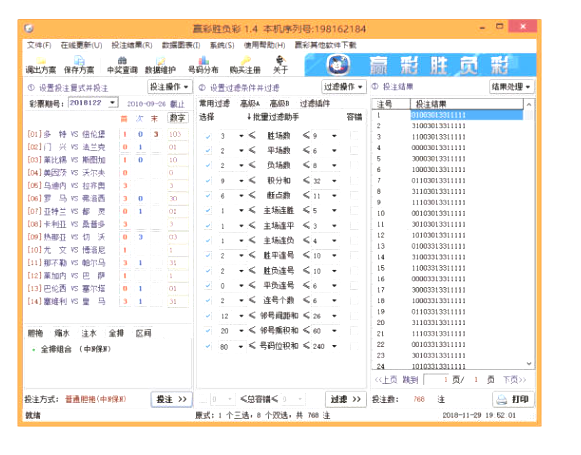Image resolution: width=581 pixels, height=455 pixels.
Task: Open the 号码分布 chart icon
Action: (203, 65)
